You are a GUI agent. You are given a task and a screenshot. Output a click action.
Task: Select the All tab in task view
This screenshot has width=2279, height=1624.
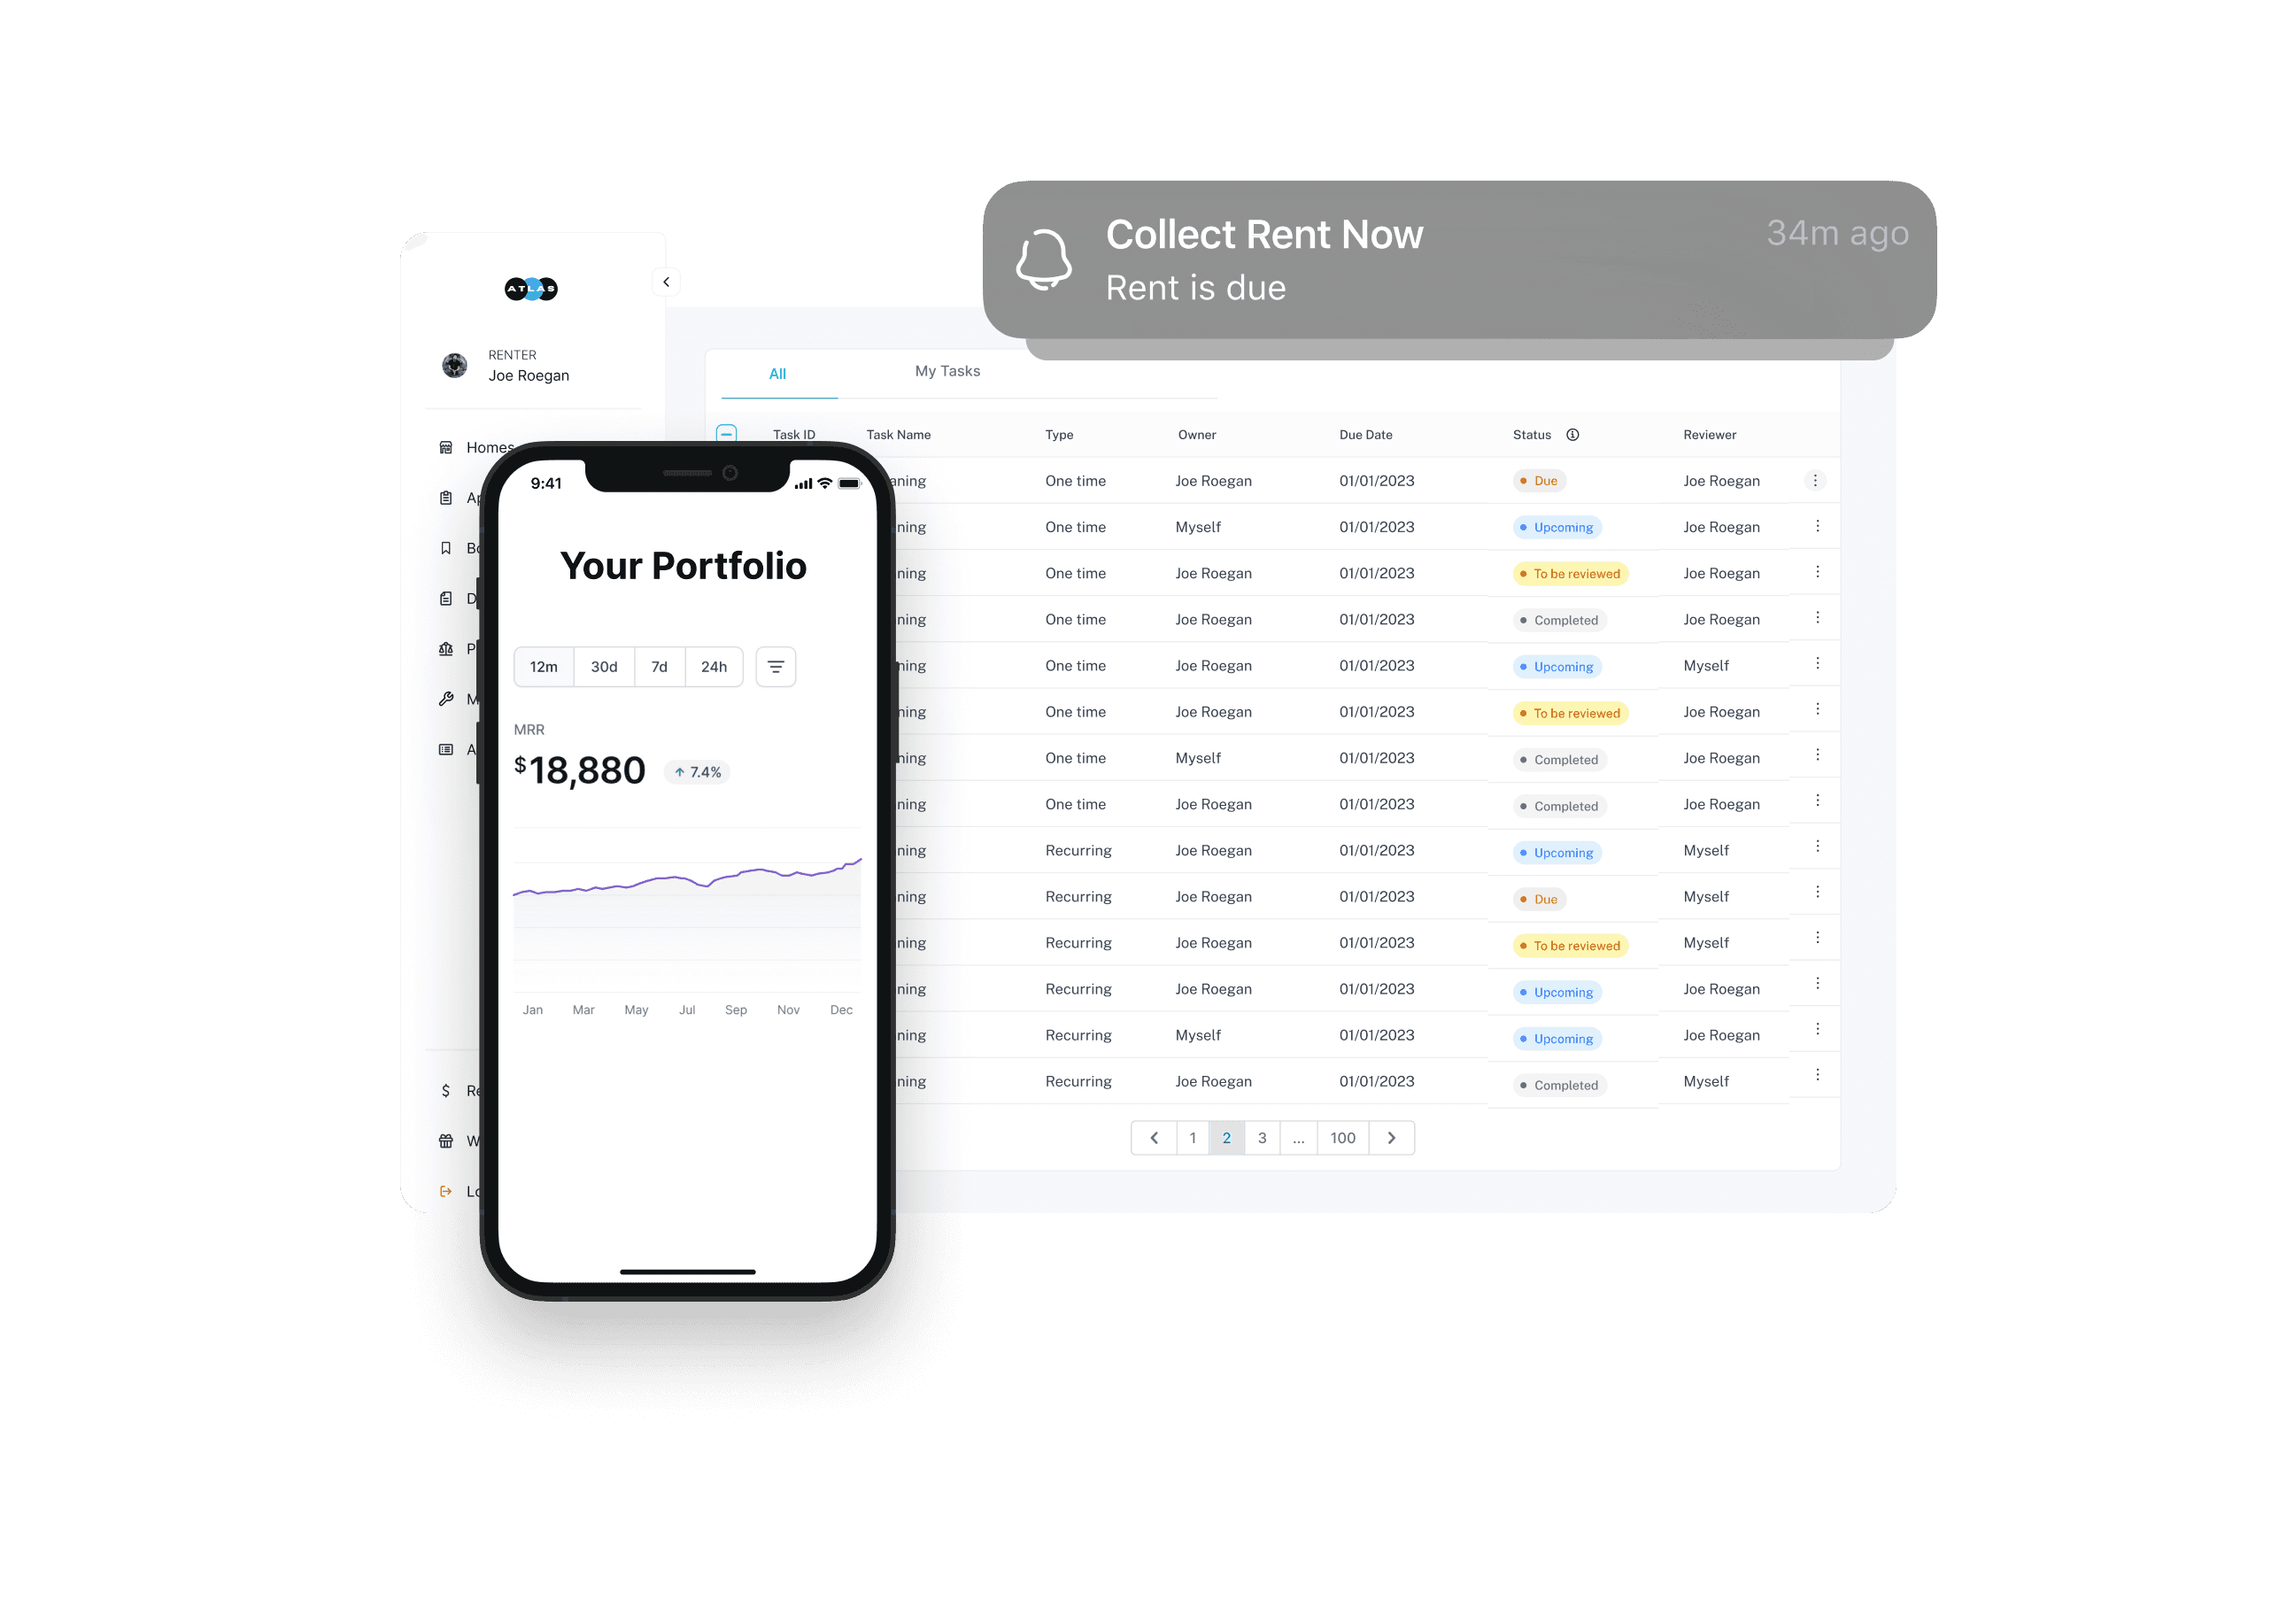pos(776,371)
